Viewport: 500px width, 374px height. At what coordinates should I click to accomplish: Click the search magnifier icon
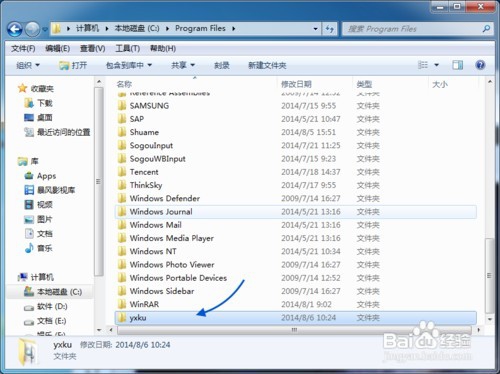[486, 29]
